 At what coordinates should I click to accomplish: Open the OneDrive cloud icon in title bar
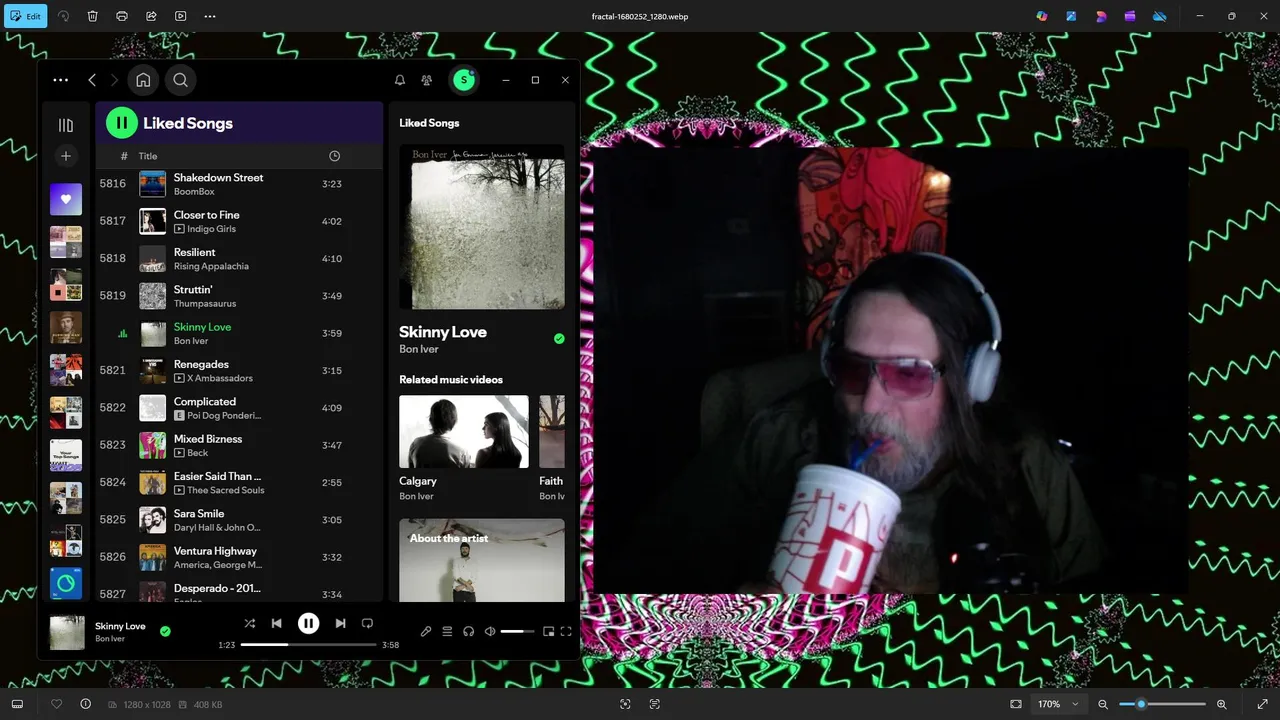pos(1160,16)
